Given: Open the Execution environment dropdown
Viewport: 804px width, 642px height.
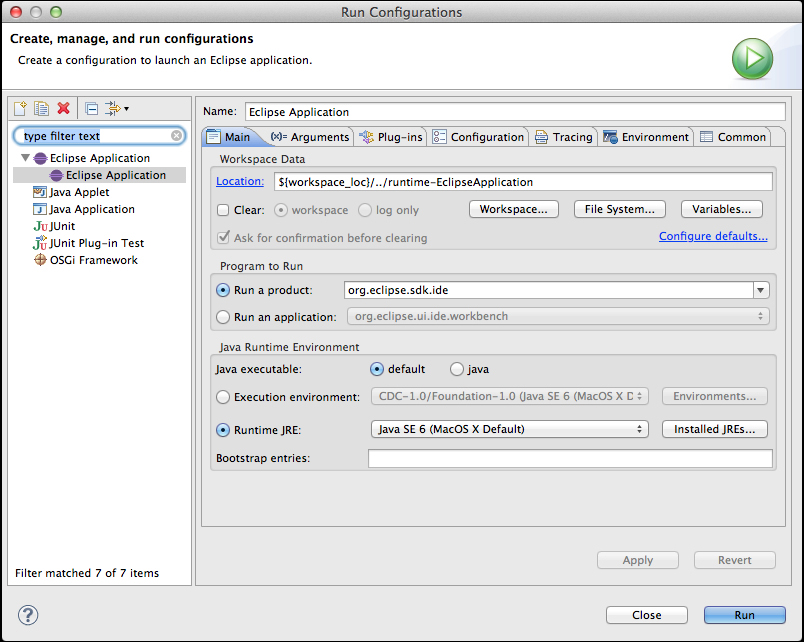Looking at the screenshot, I should pos(510,396).
